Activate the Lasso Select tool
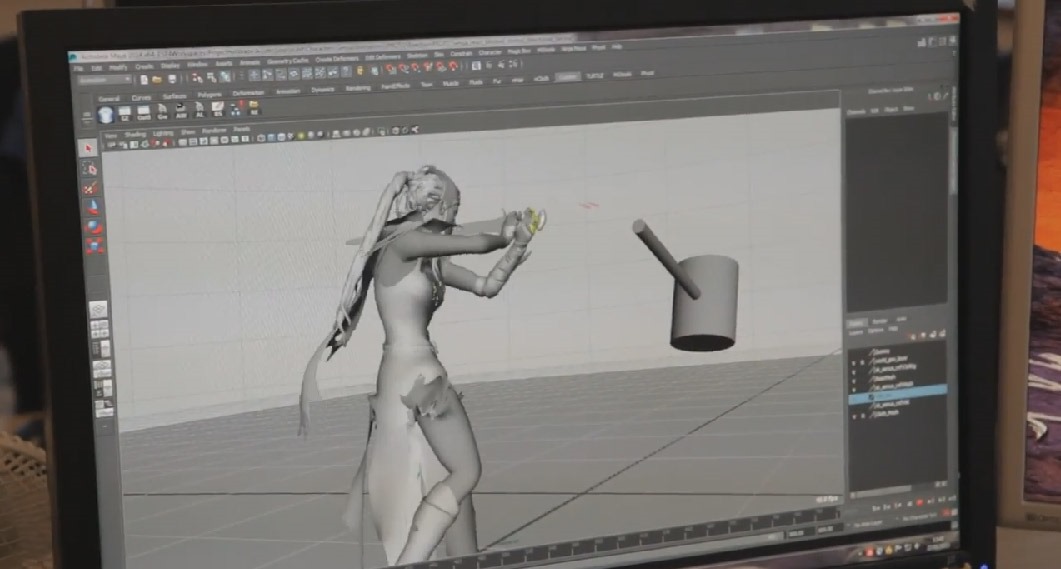 [89, 166]
